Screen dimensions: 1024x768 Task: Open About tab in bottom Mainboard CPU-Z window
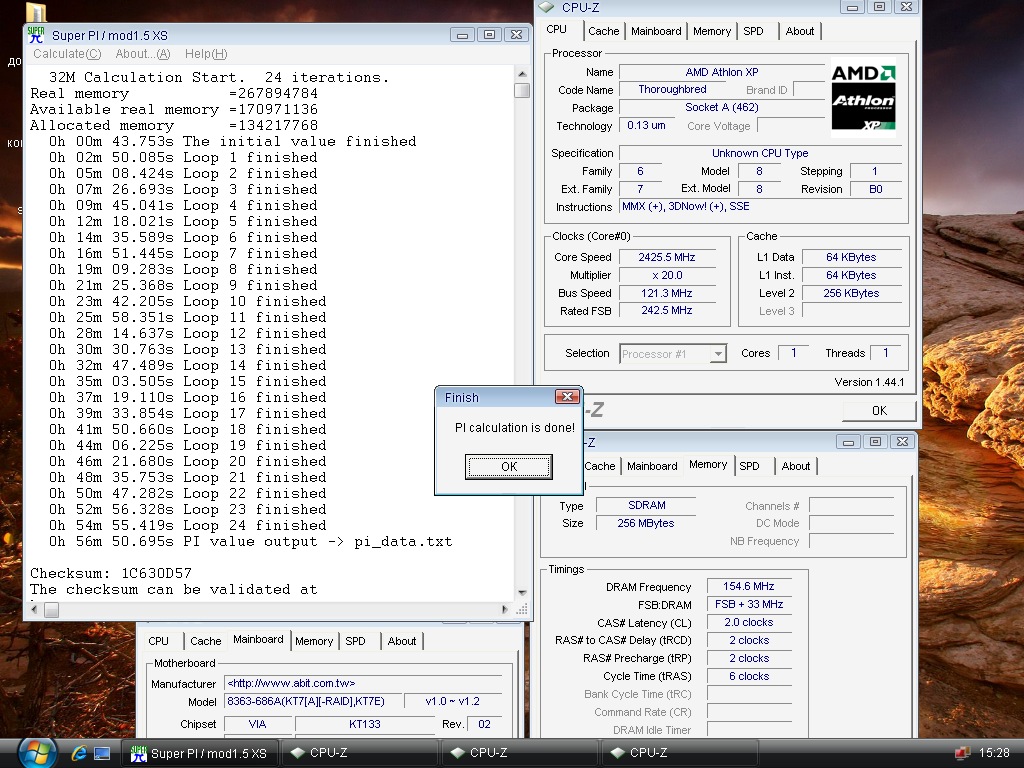tap(402, 641)
